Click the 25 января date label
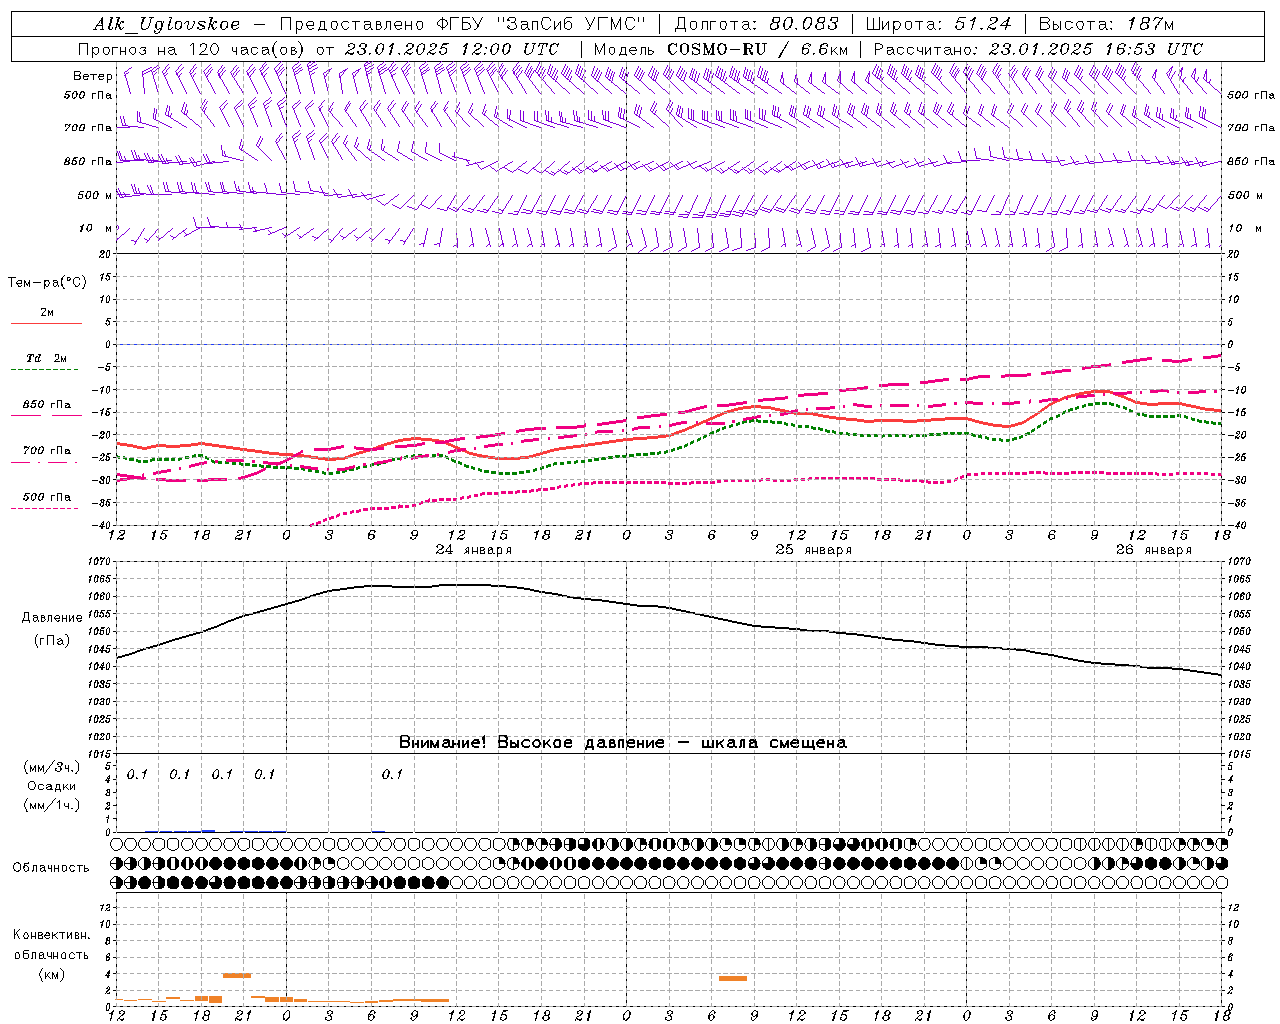The height and width of the screenshot is (1024, 1280). (x=814, y=550)
